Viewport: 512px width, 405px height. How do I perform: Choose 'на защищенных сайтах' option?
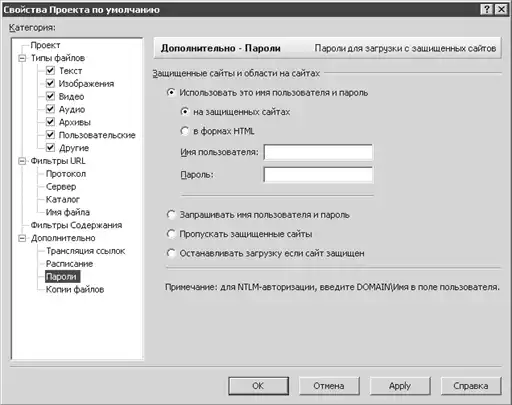point(185,112)
